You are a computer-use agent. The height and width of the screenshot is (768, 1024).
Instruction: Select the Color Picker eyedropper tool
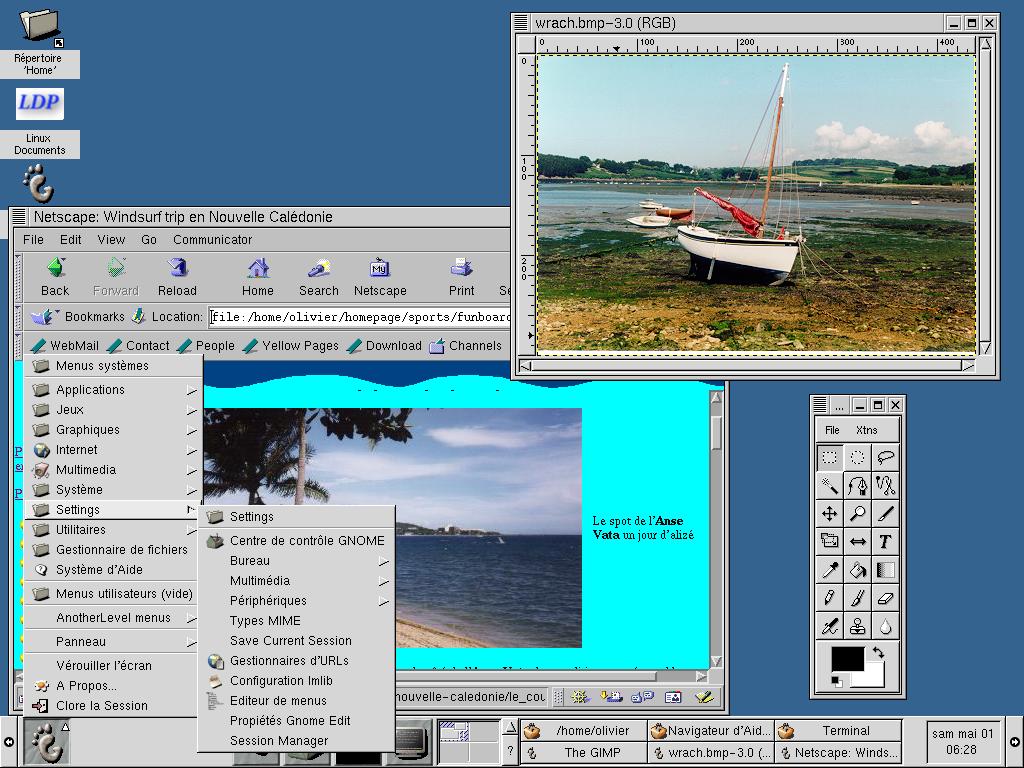(x=829, y=569)
